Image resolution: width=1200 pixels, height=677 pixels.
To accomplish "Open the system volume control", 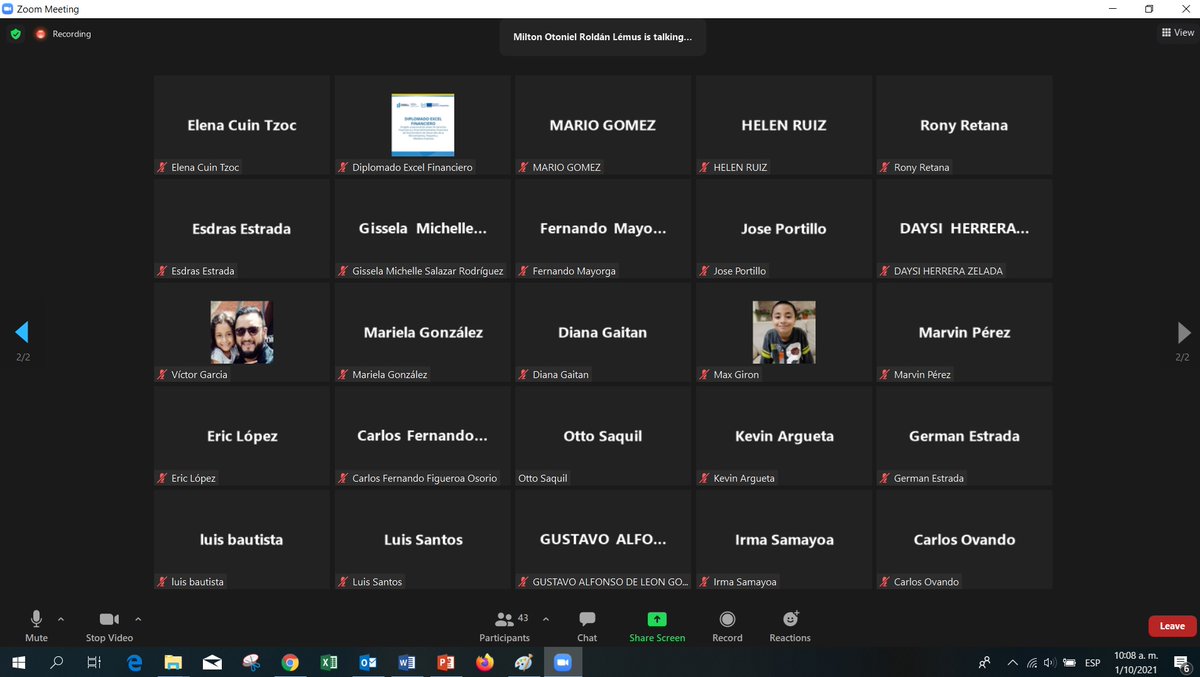I will [x=1048, y=662].
